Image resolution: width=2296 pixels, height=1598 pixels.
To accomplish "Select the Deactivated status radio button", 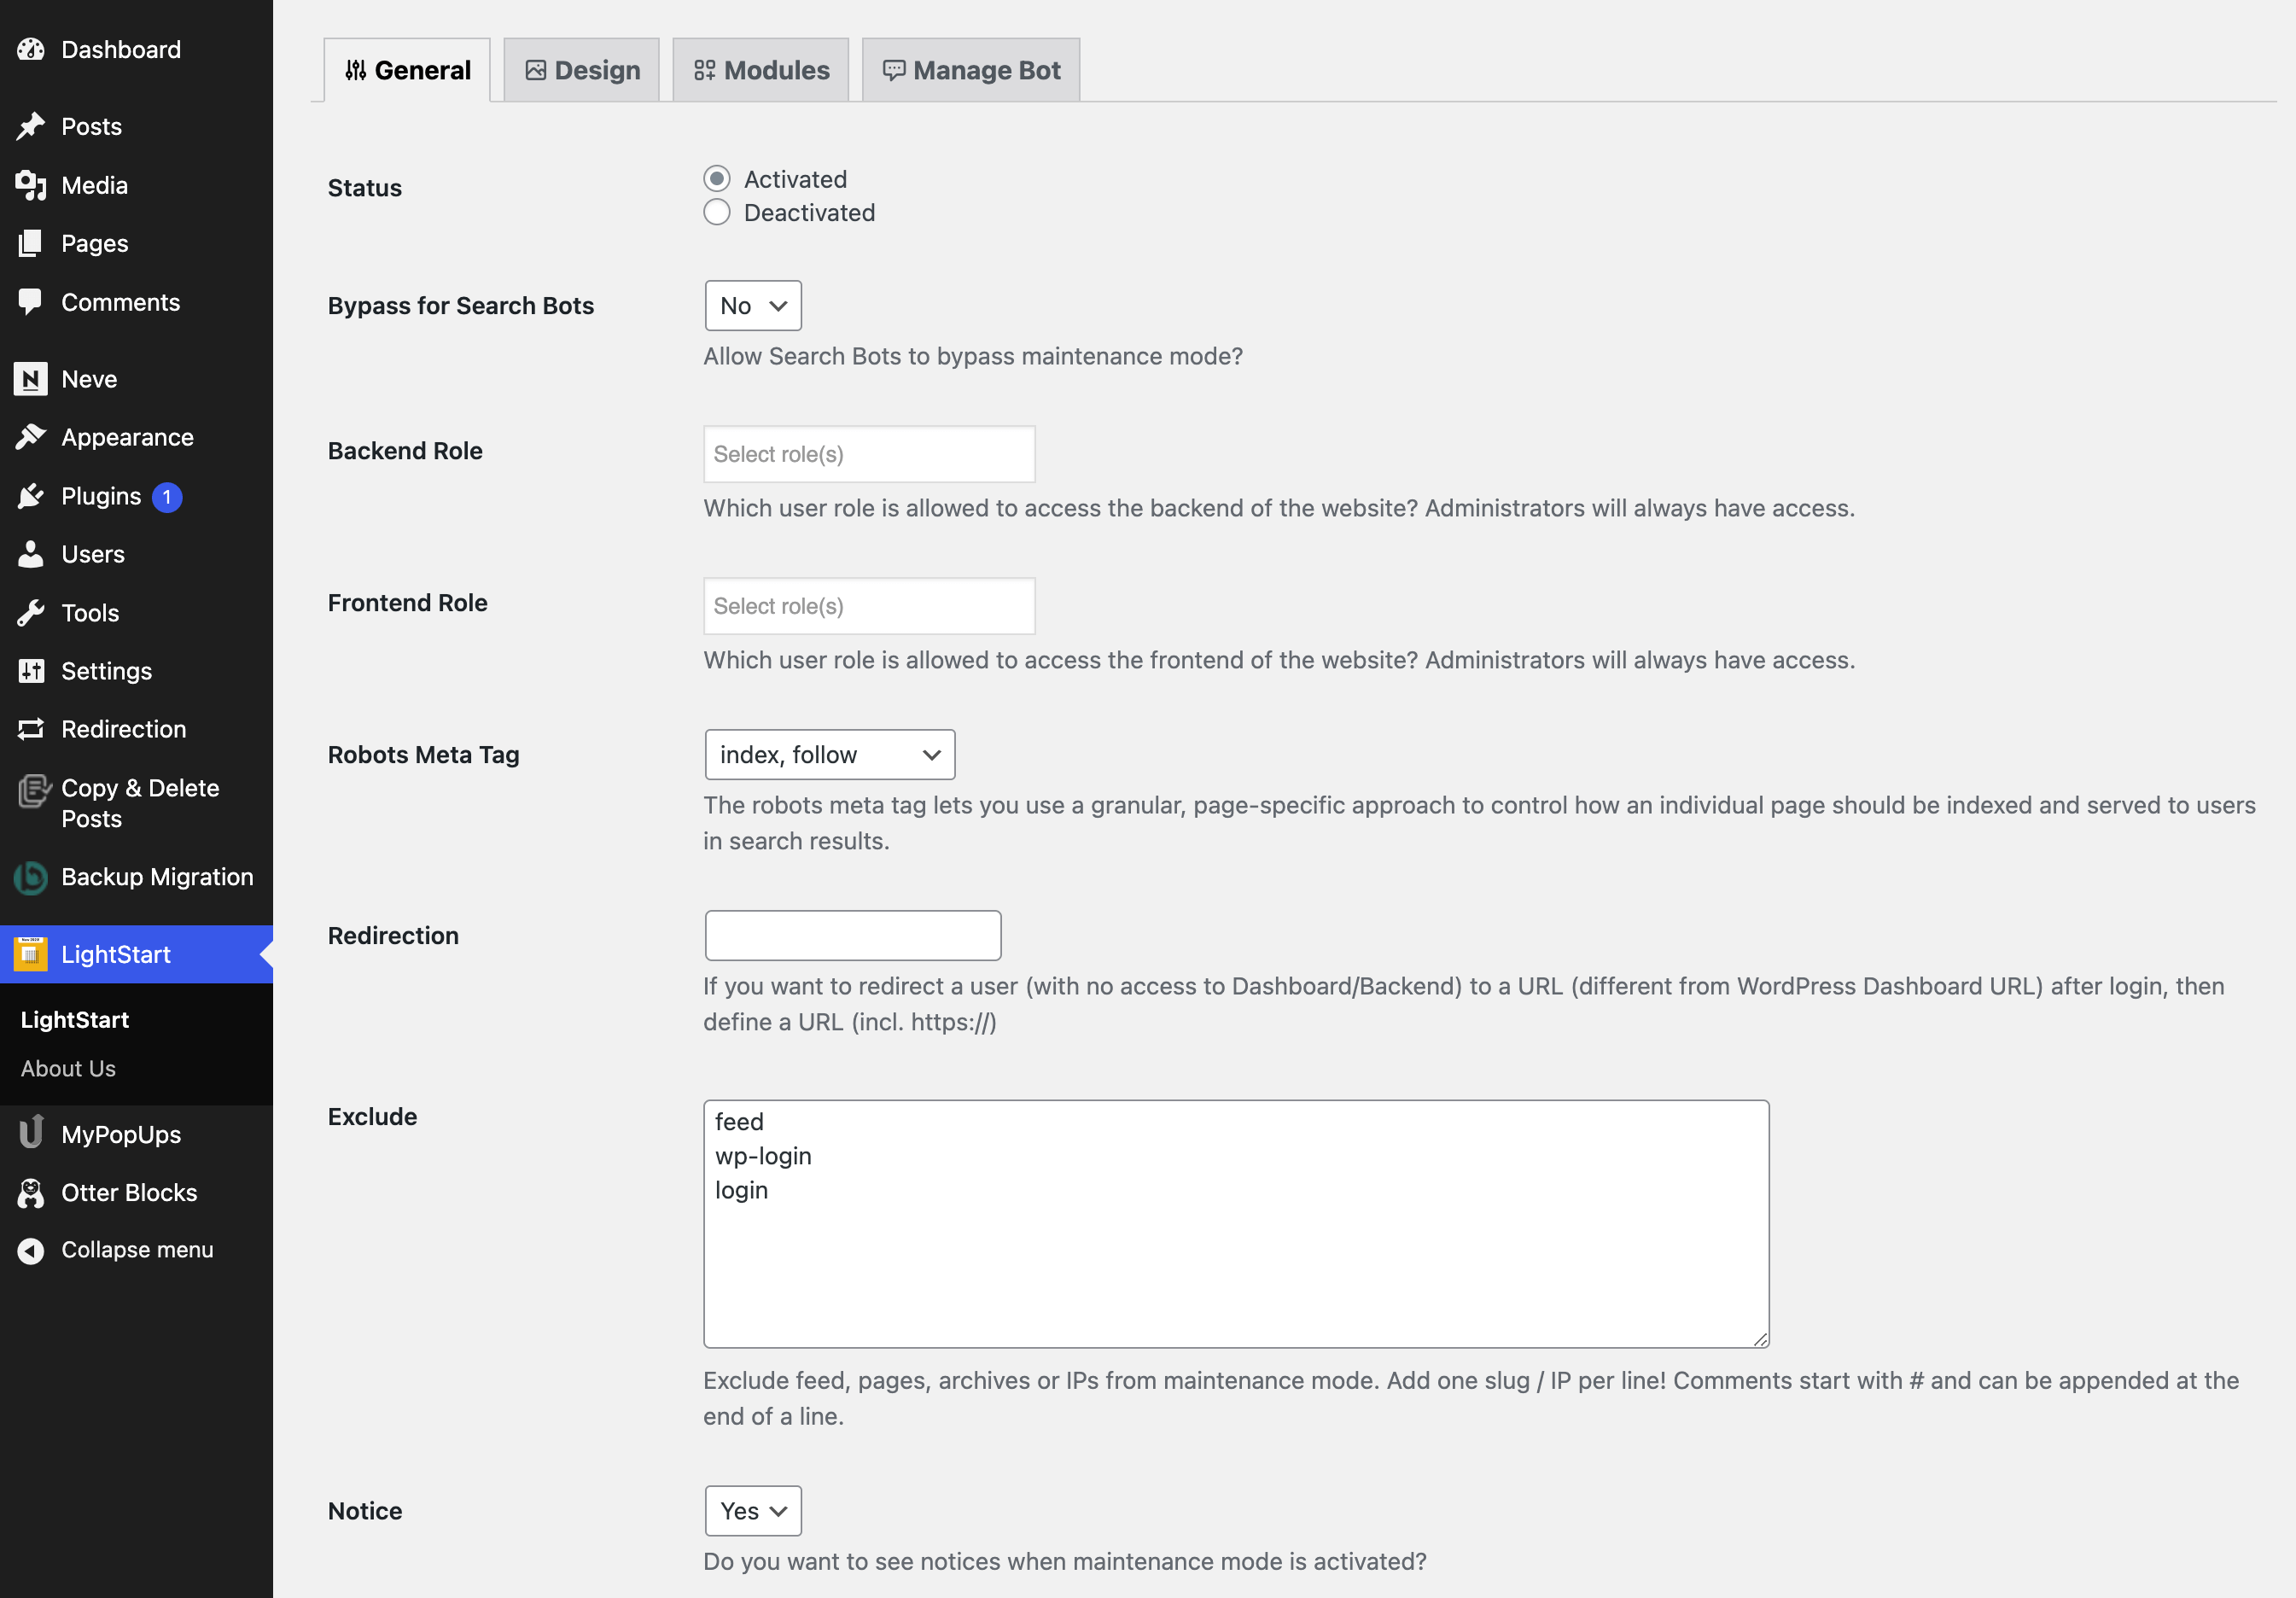I will coord(716,213).
